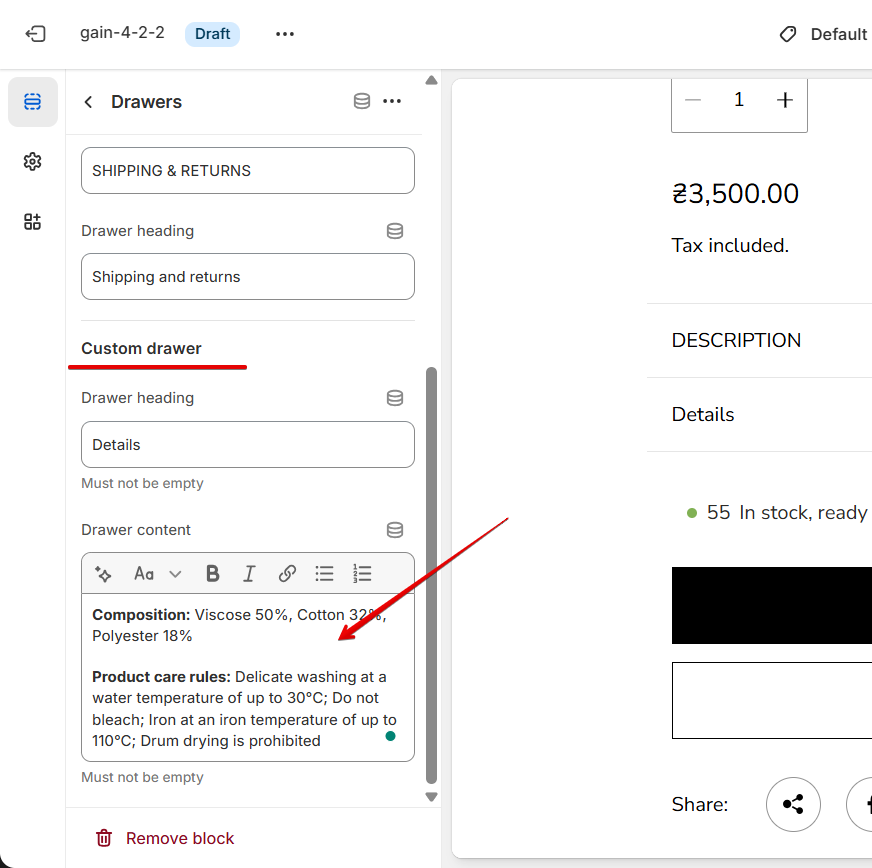Open the Default template selector
The image size is (872, 868).
coord(824,34)
